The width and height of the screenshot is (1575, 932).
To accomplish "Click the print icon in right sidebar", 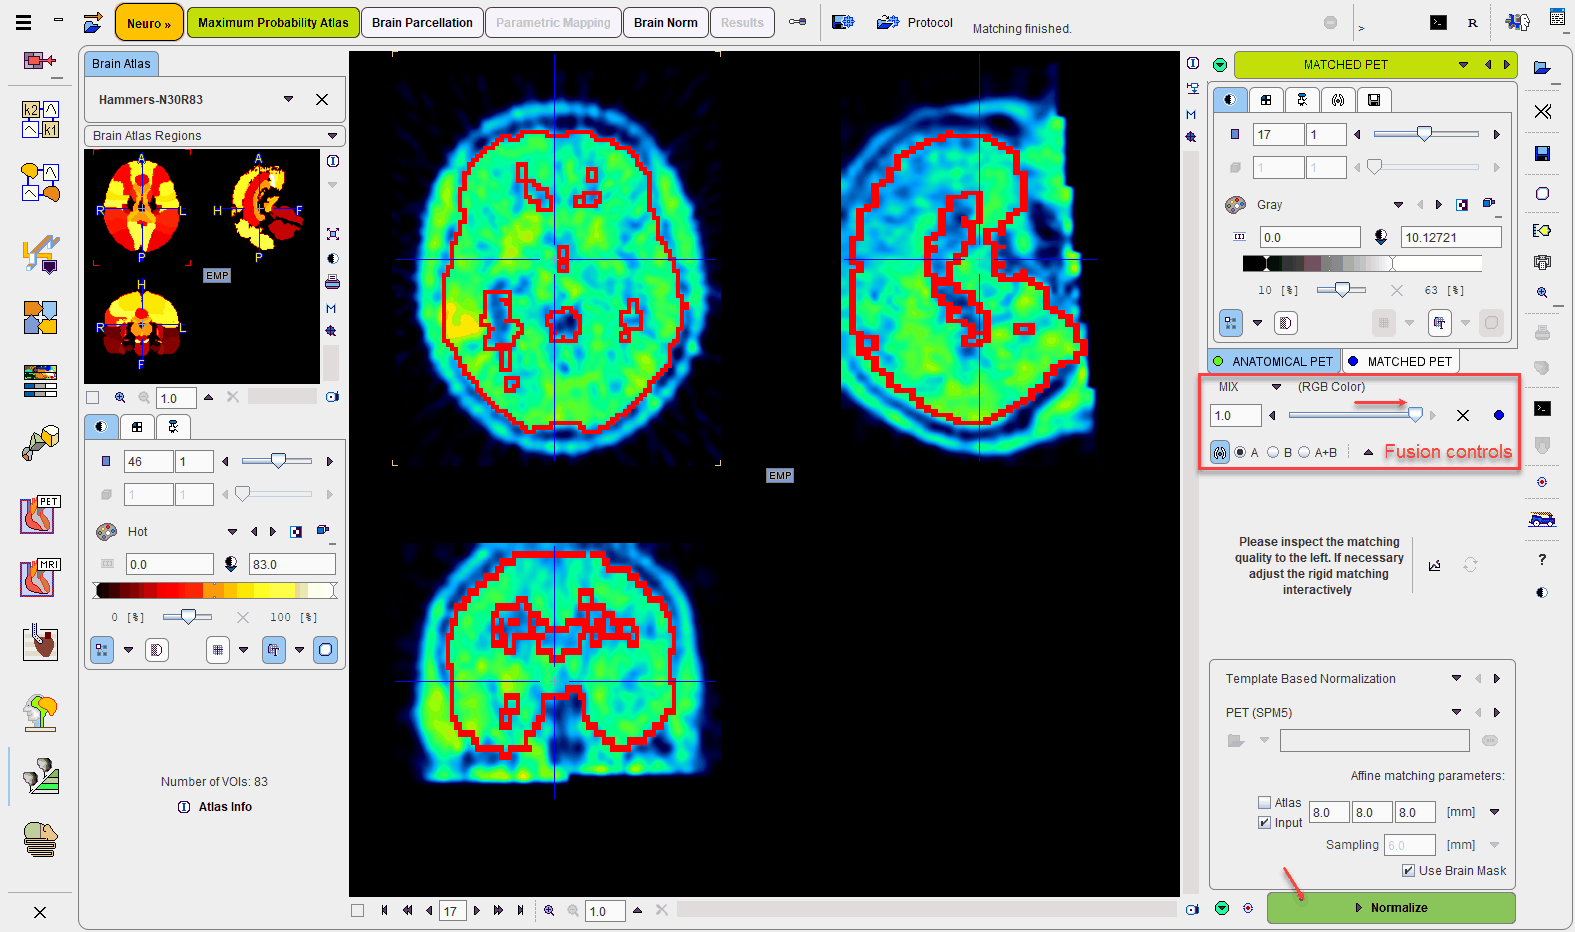I will pyautogui.click(x=1542, y=332).
